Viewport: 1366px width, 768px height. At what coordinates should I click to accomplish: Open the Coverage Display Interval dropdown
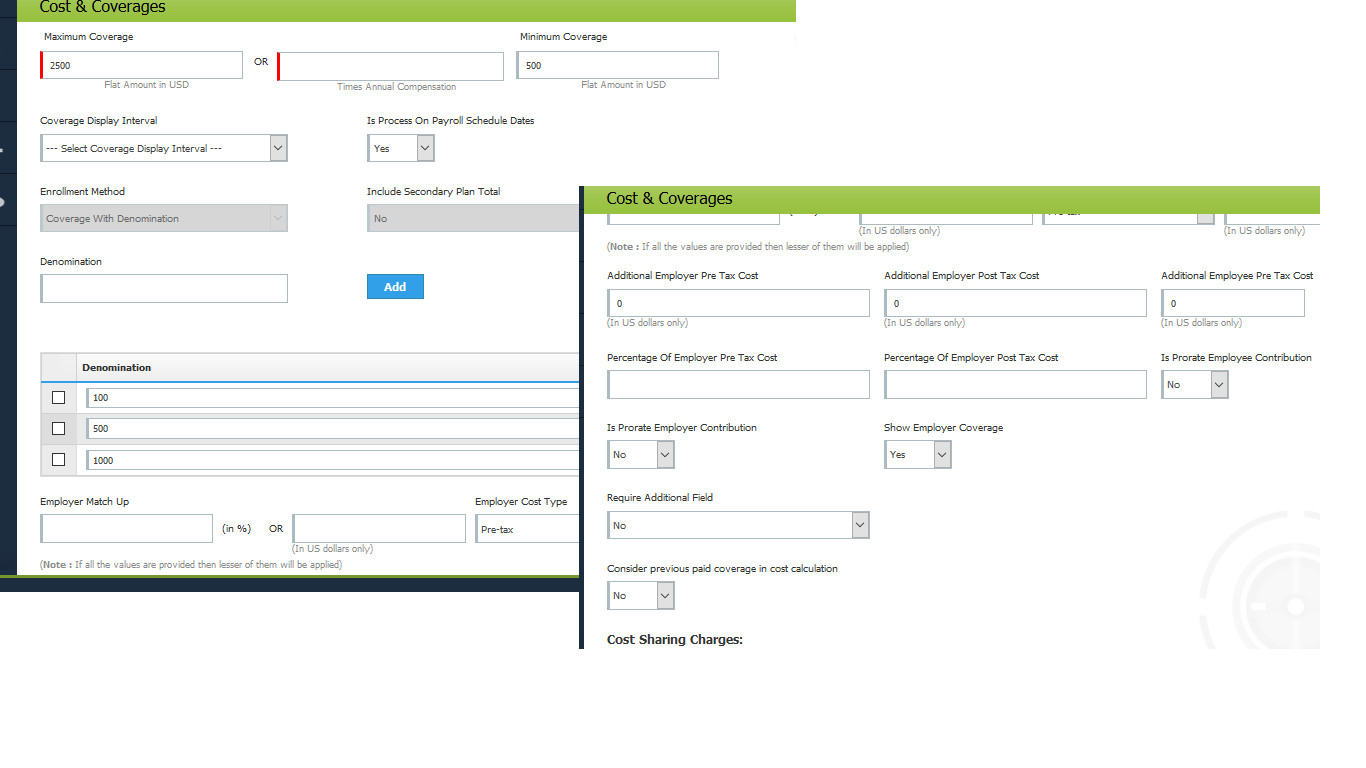point(164,148)
